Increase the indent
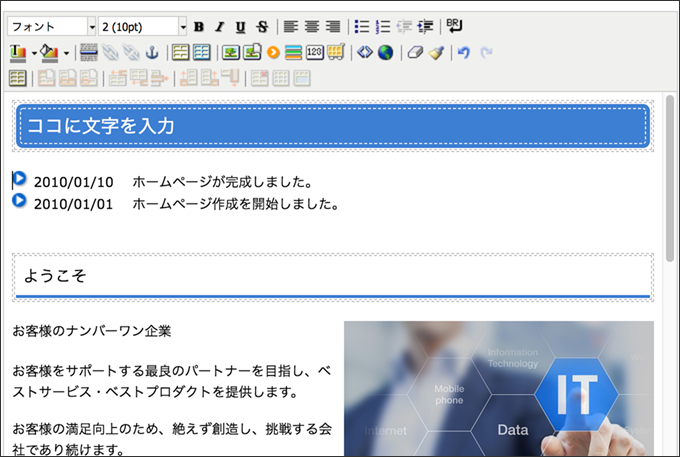This screenshot has height=457, width=680. (x=425, y=27)
